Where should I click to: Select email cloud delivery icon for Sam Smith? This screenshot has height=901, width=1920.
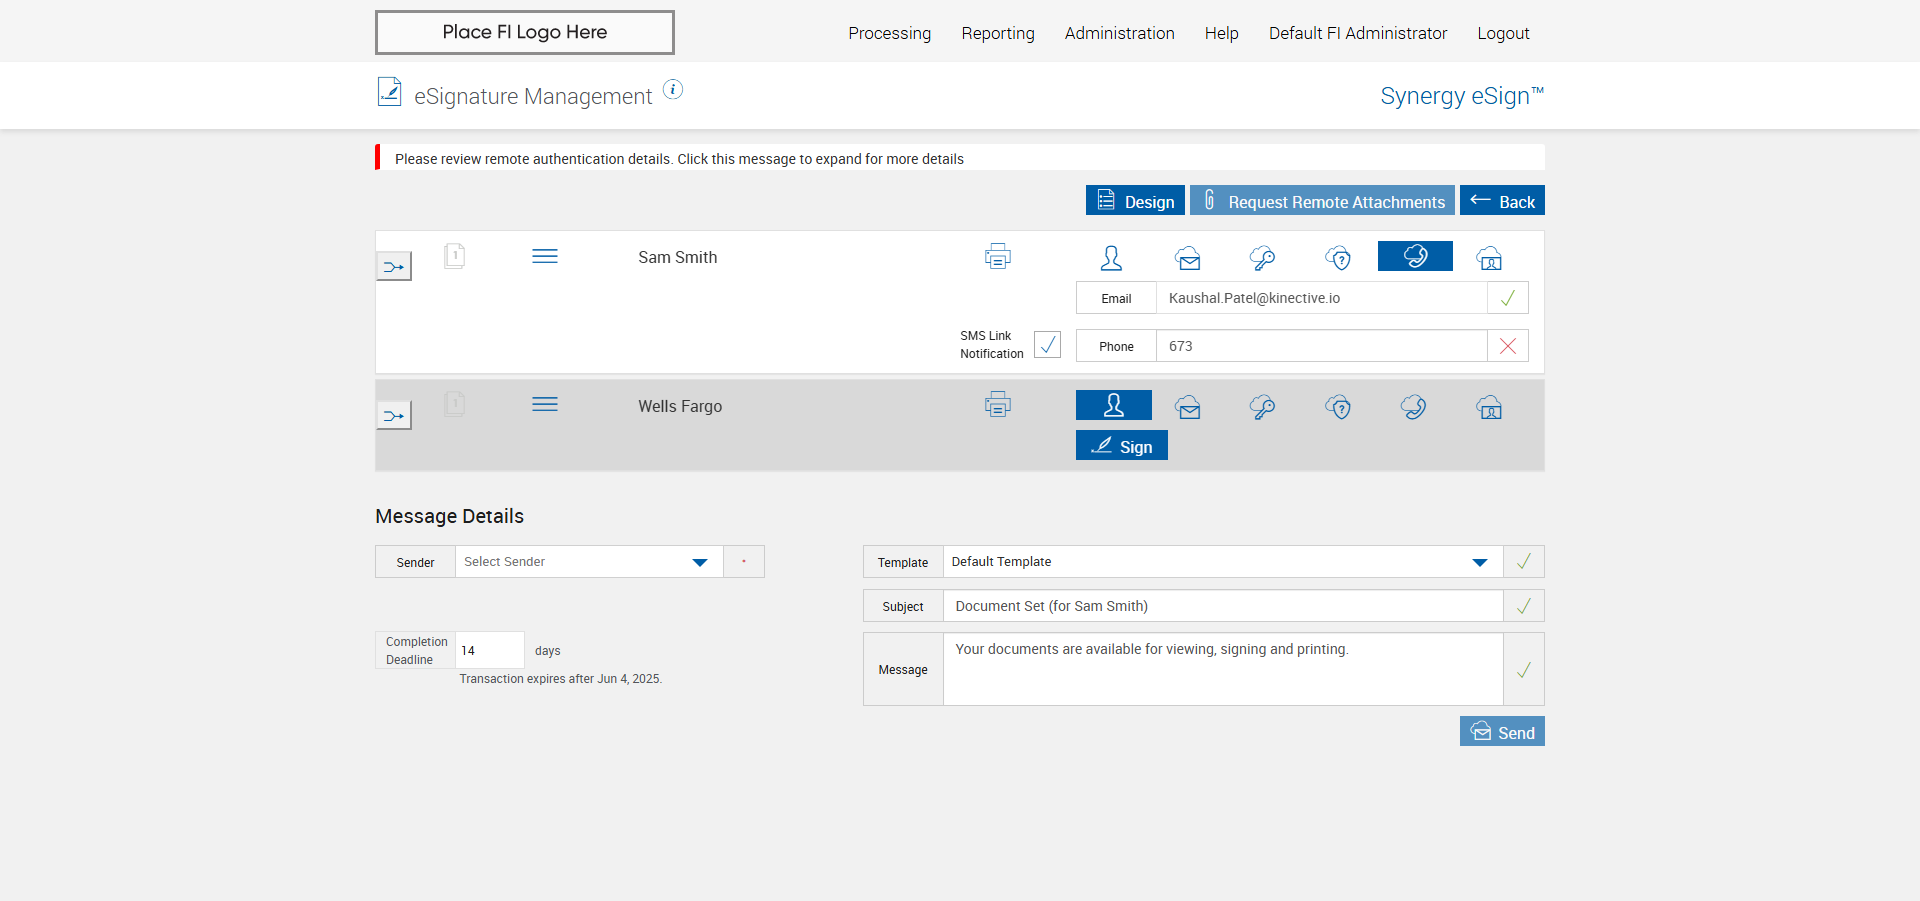click(x=1187, y=258)
